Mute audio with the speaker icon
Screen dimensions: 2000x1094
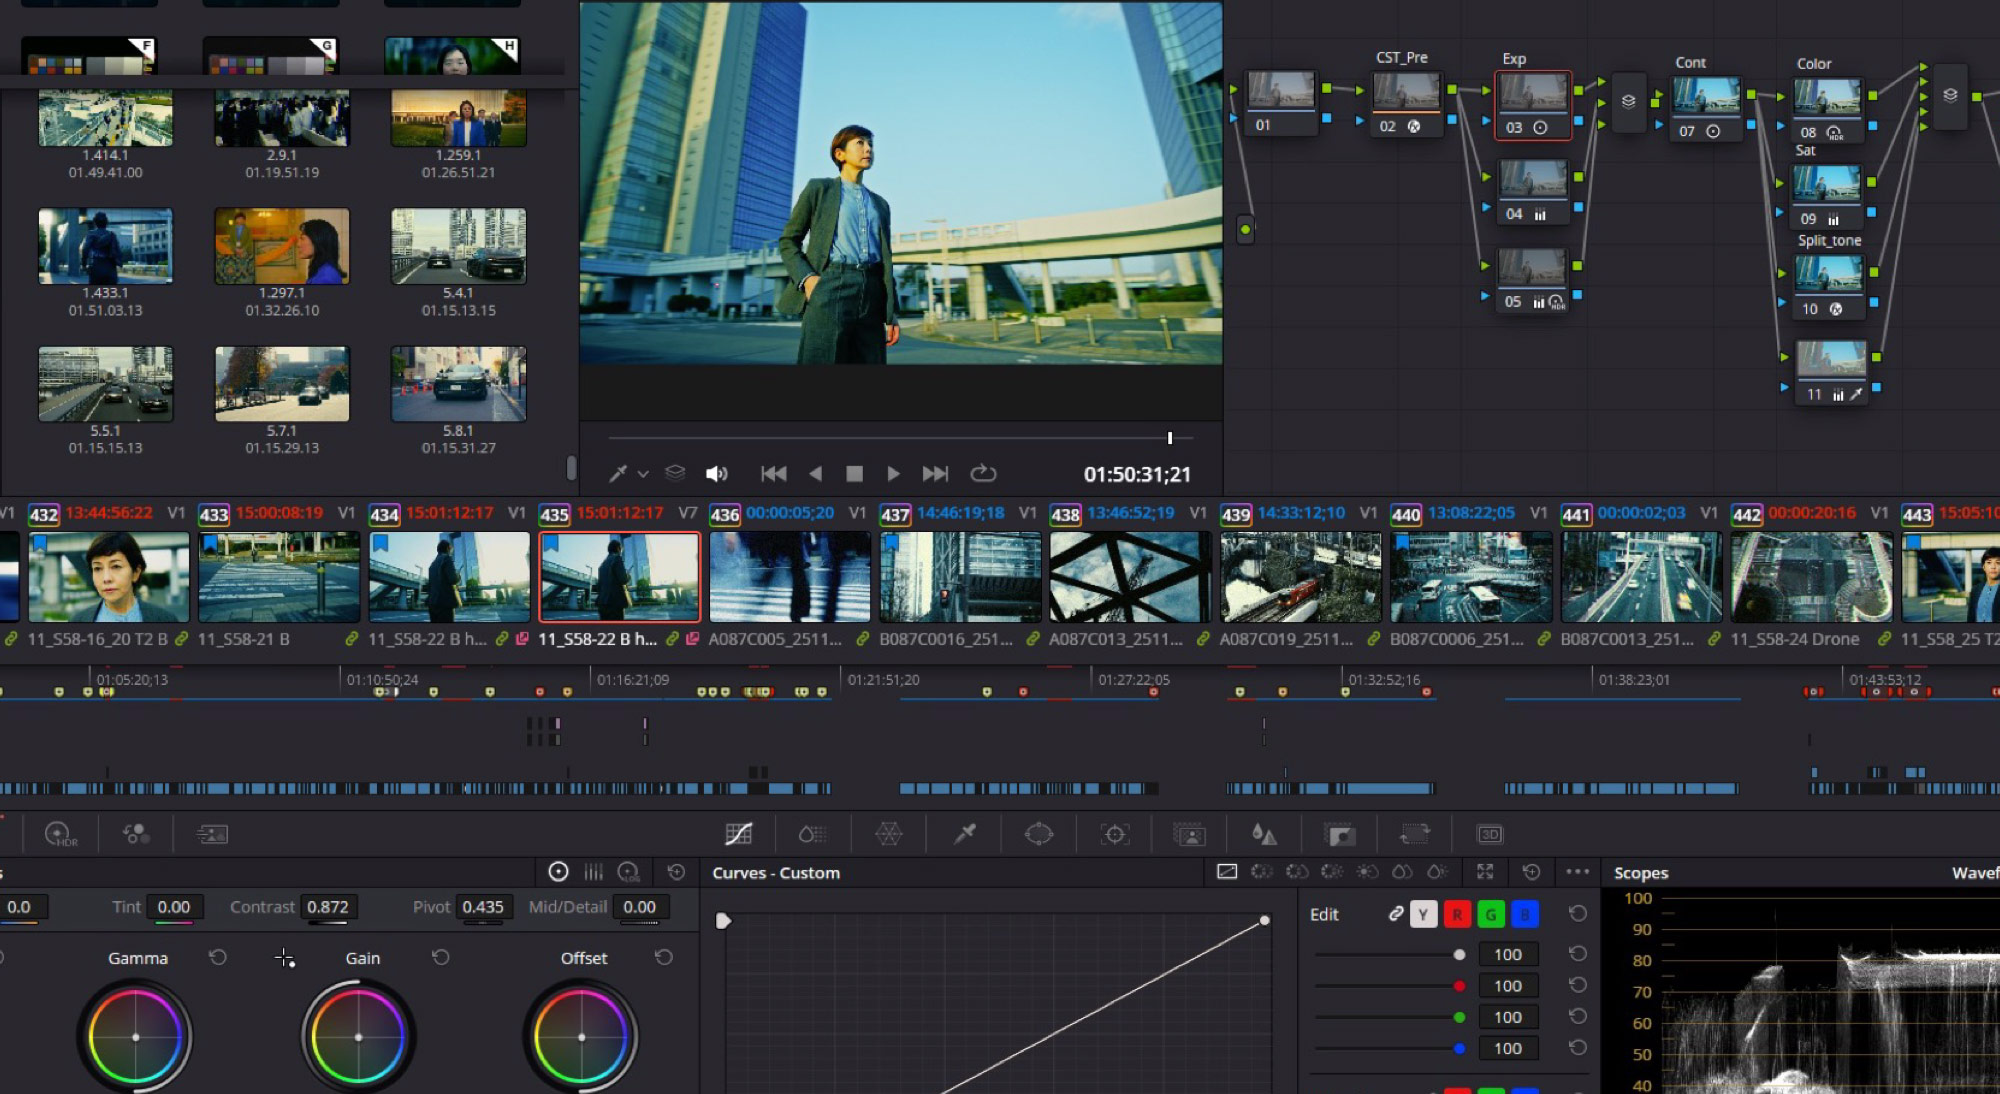click(716, 474)
